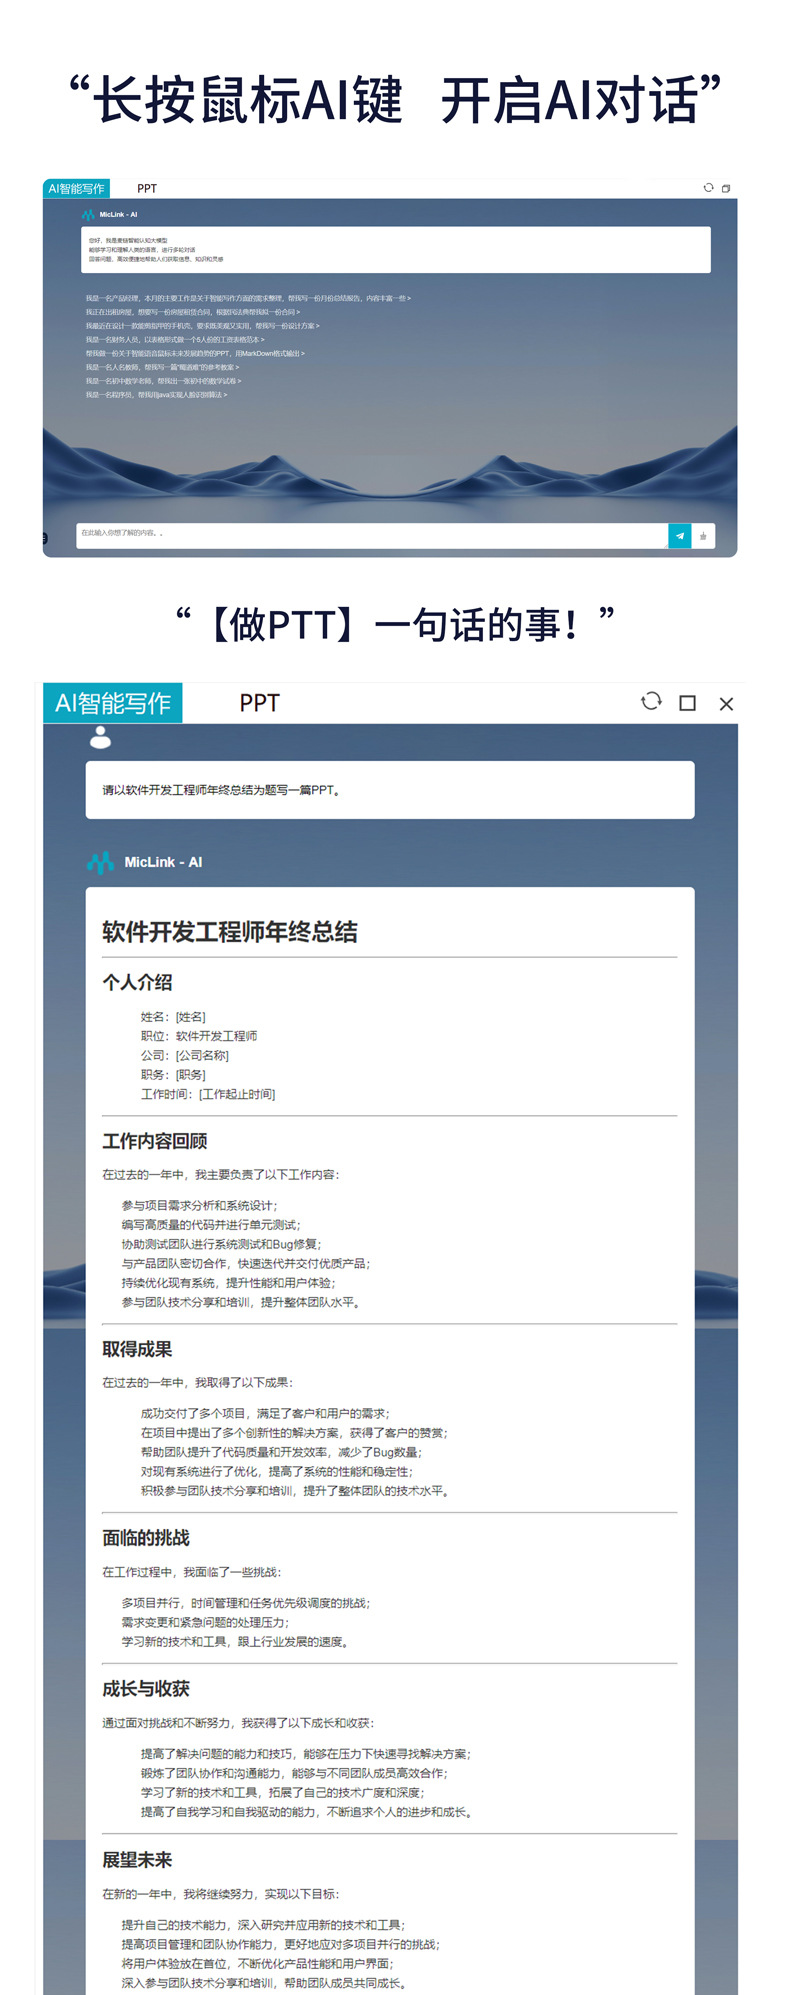Maximize the lower window
This screenshot has height=1995, width=790.
click(x=688, y=703)
